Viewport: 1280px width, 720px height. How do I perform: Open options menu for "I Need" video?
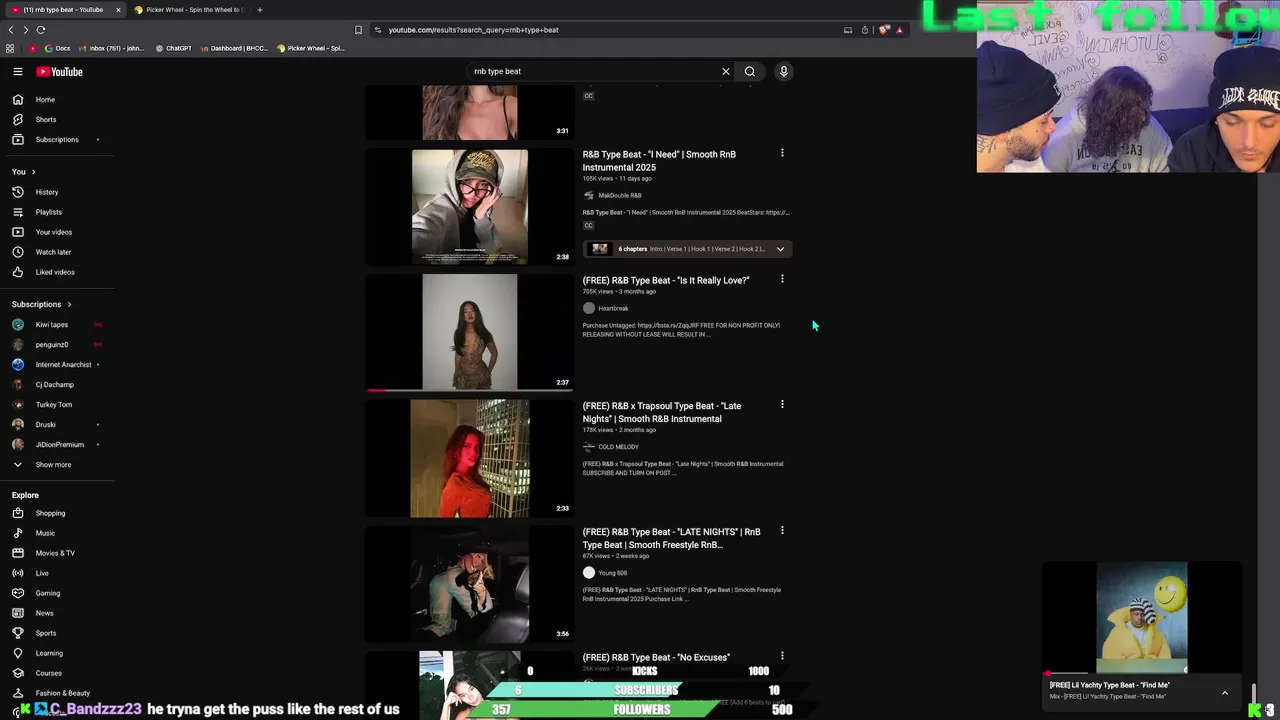tap(782, 153)
